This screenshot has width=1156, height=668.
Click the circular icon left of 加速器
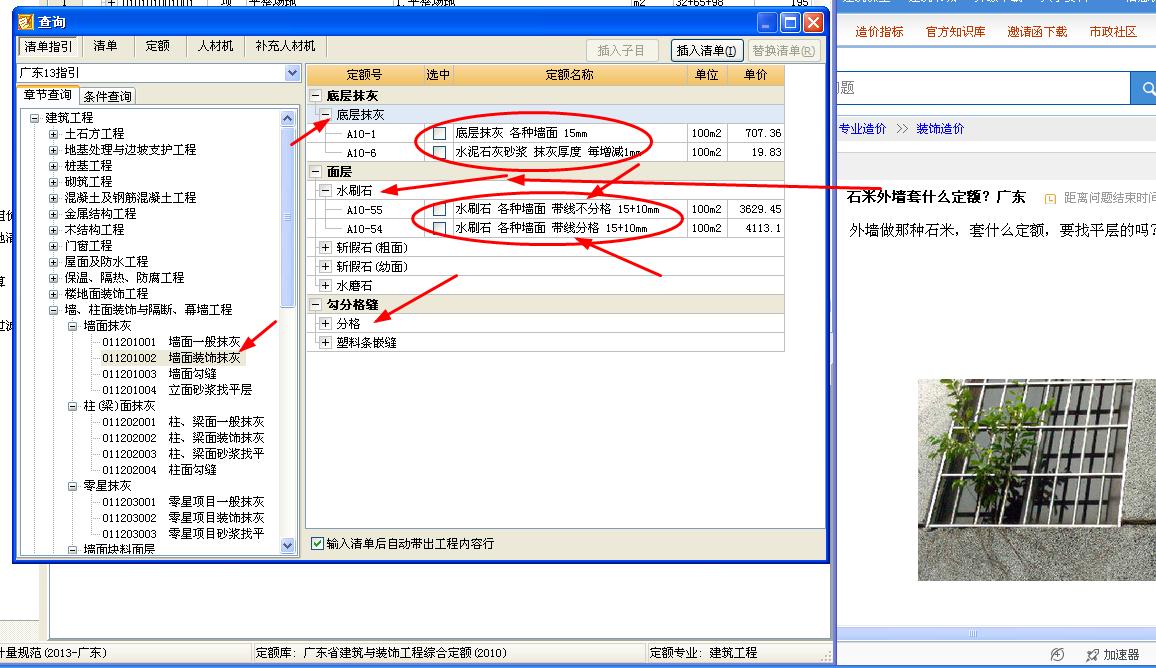1057,655
